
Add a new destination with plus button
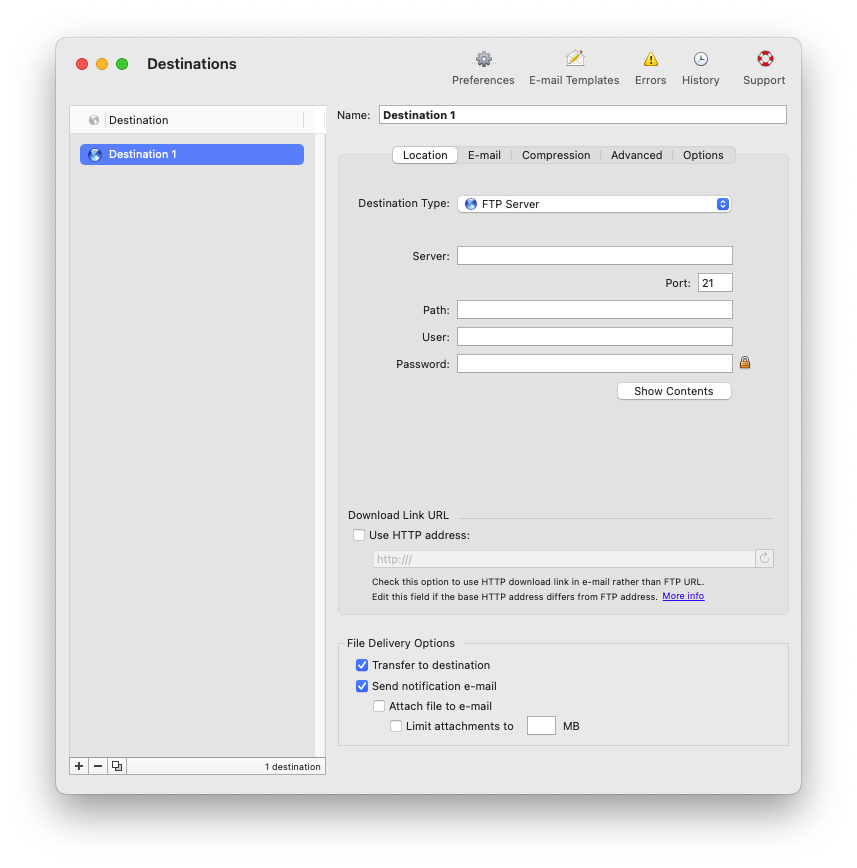[x=79, y=766]
